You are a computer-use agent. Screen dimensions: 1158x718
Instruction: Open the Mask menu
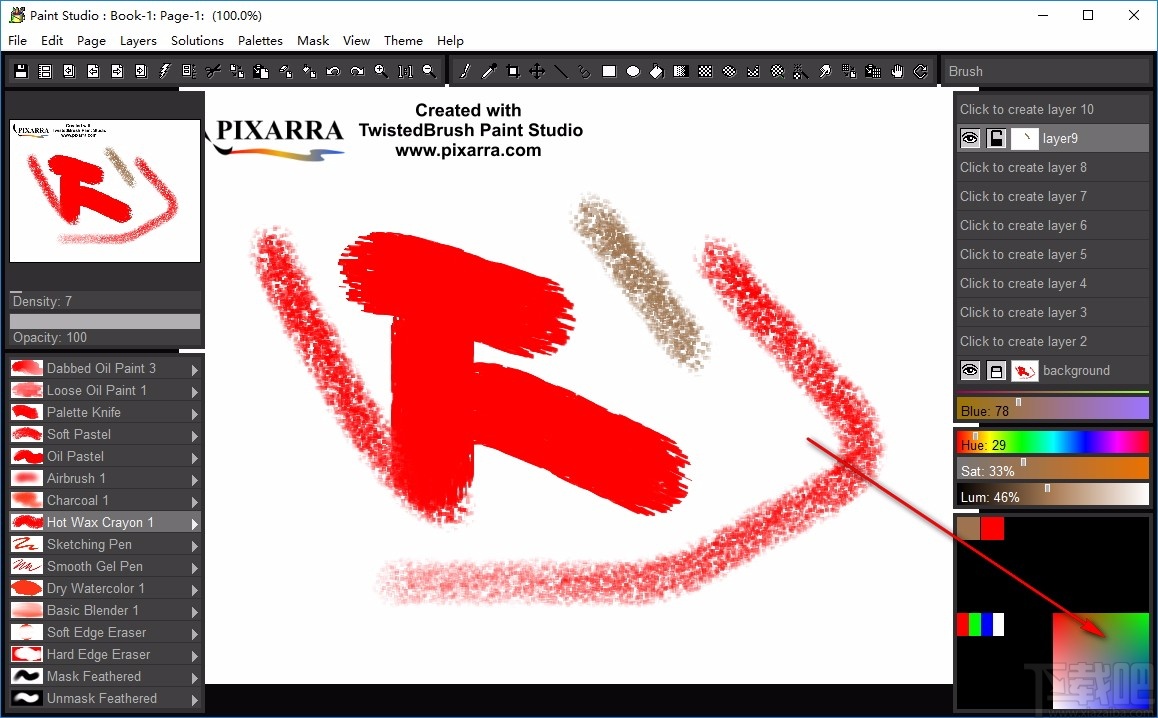[x=313, y=40]
